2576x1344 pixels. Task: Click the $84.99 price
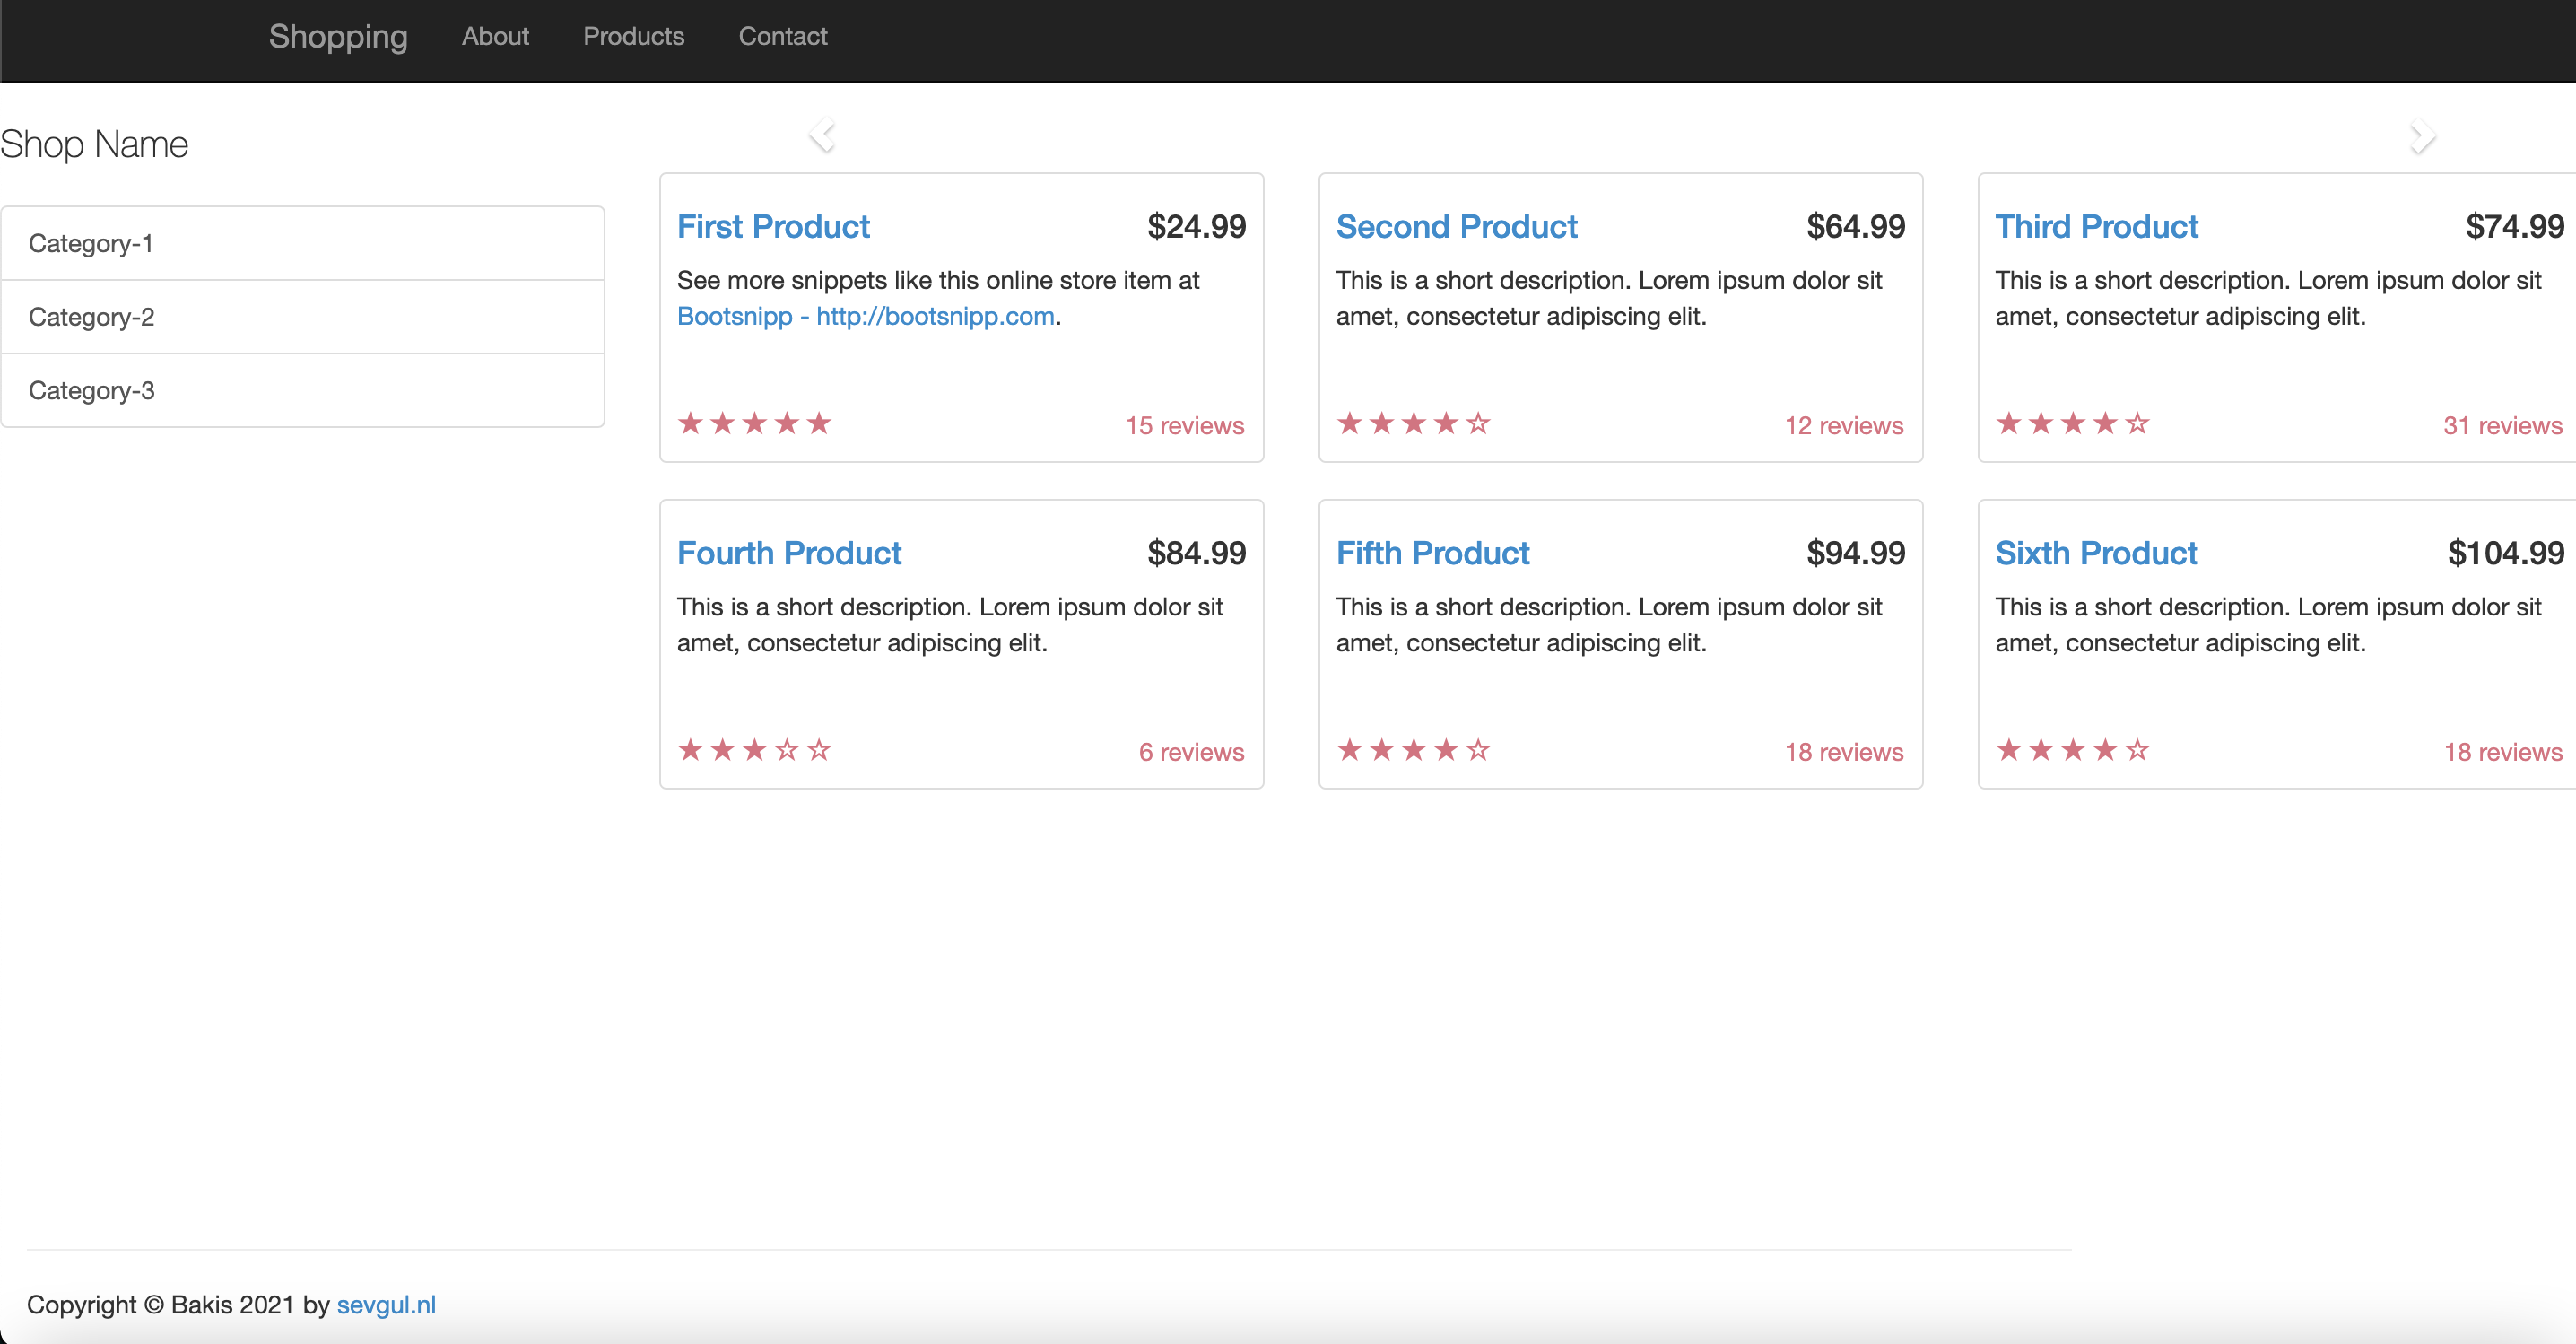[x=1197, y=553]
